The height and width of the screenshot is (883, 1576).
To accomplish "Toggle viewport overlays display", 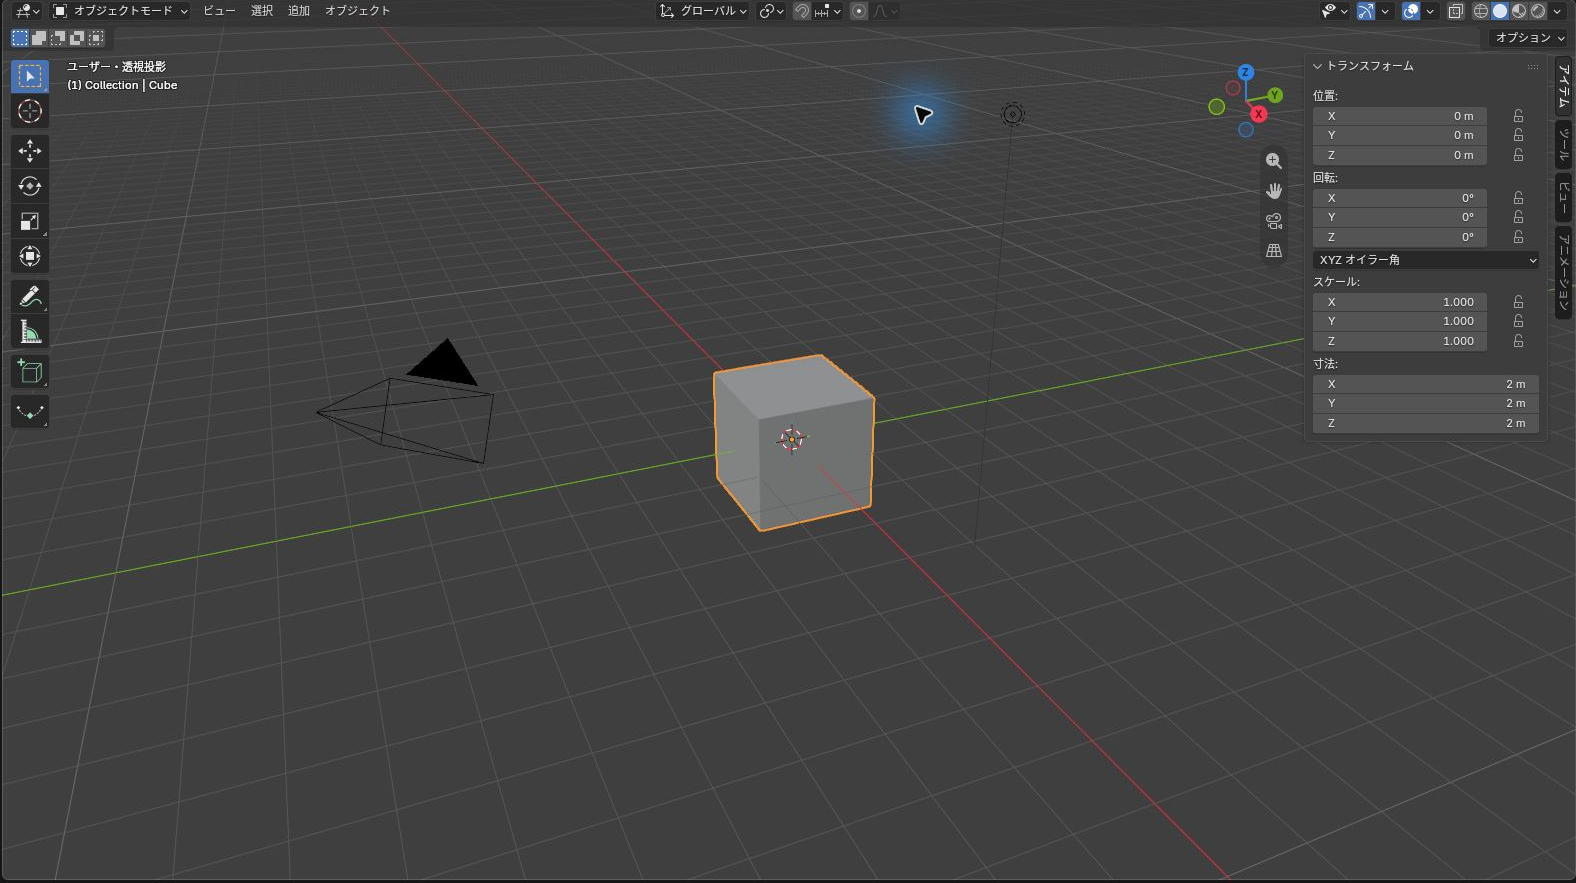I will (x=1410, y=11).
